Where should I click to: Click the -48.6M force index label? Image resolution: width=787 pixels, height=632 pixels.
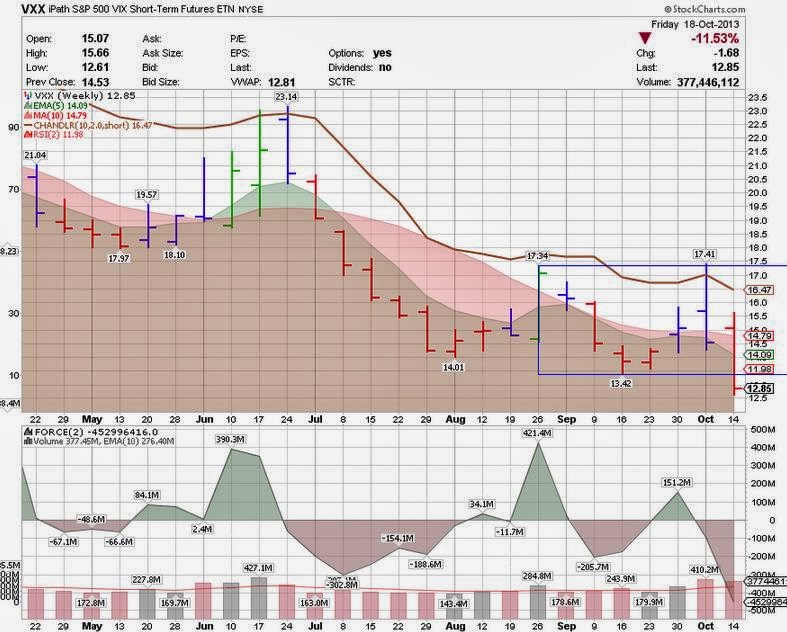[x=91, y=519]
